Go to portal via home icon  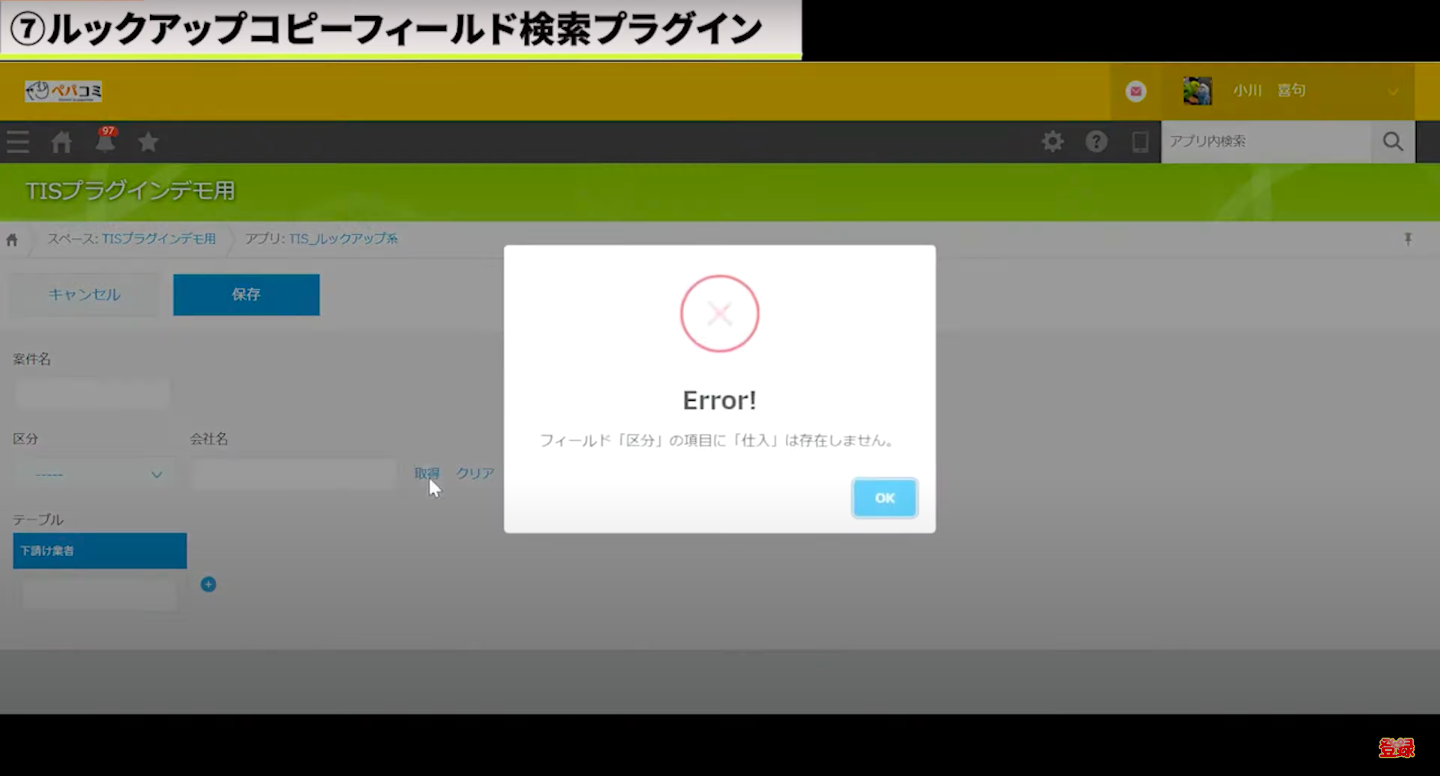point(62,143)
